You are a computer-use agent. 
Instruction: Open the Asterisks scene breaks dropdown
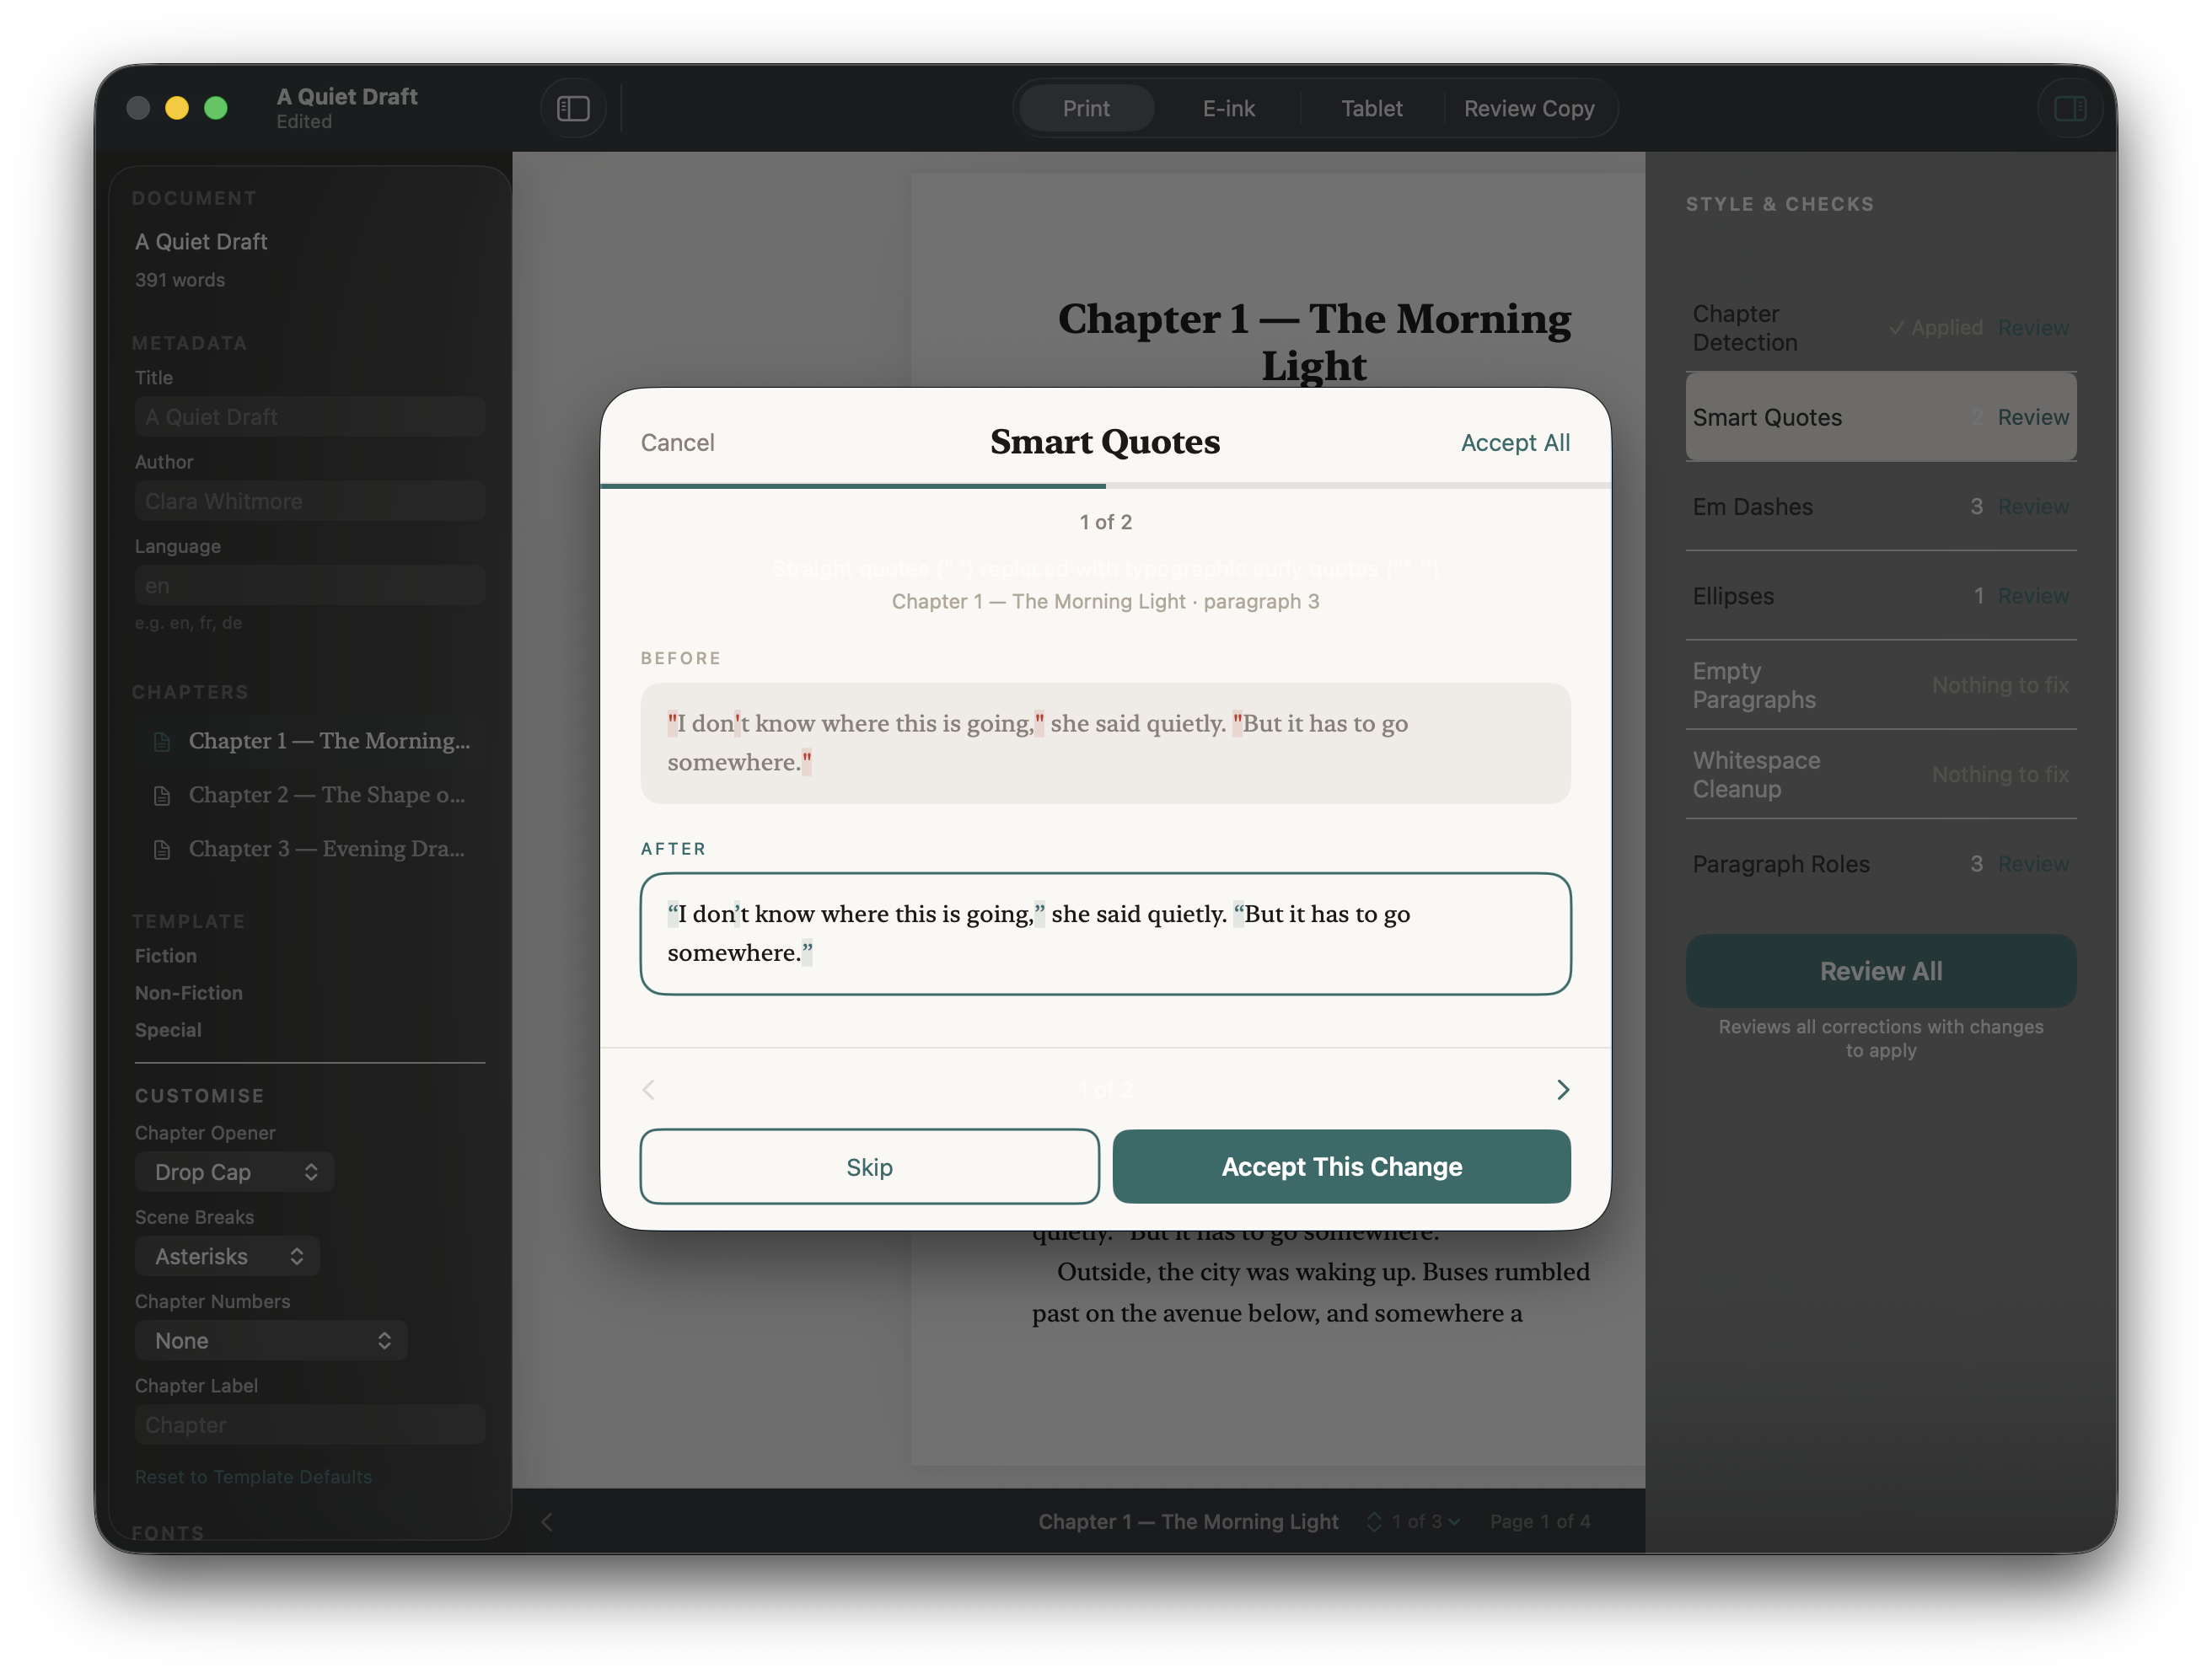(x=227, y=1256)
